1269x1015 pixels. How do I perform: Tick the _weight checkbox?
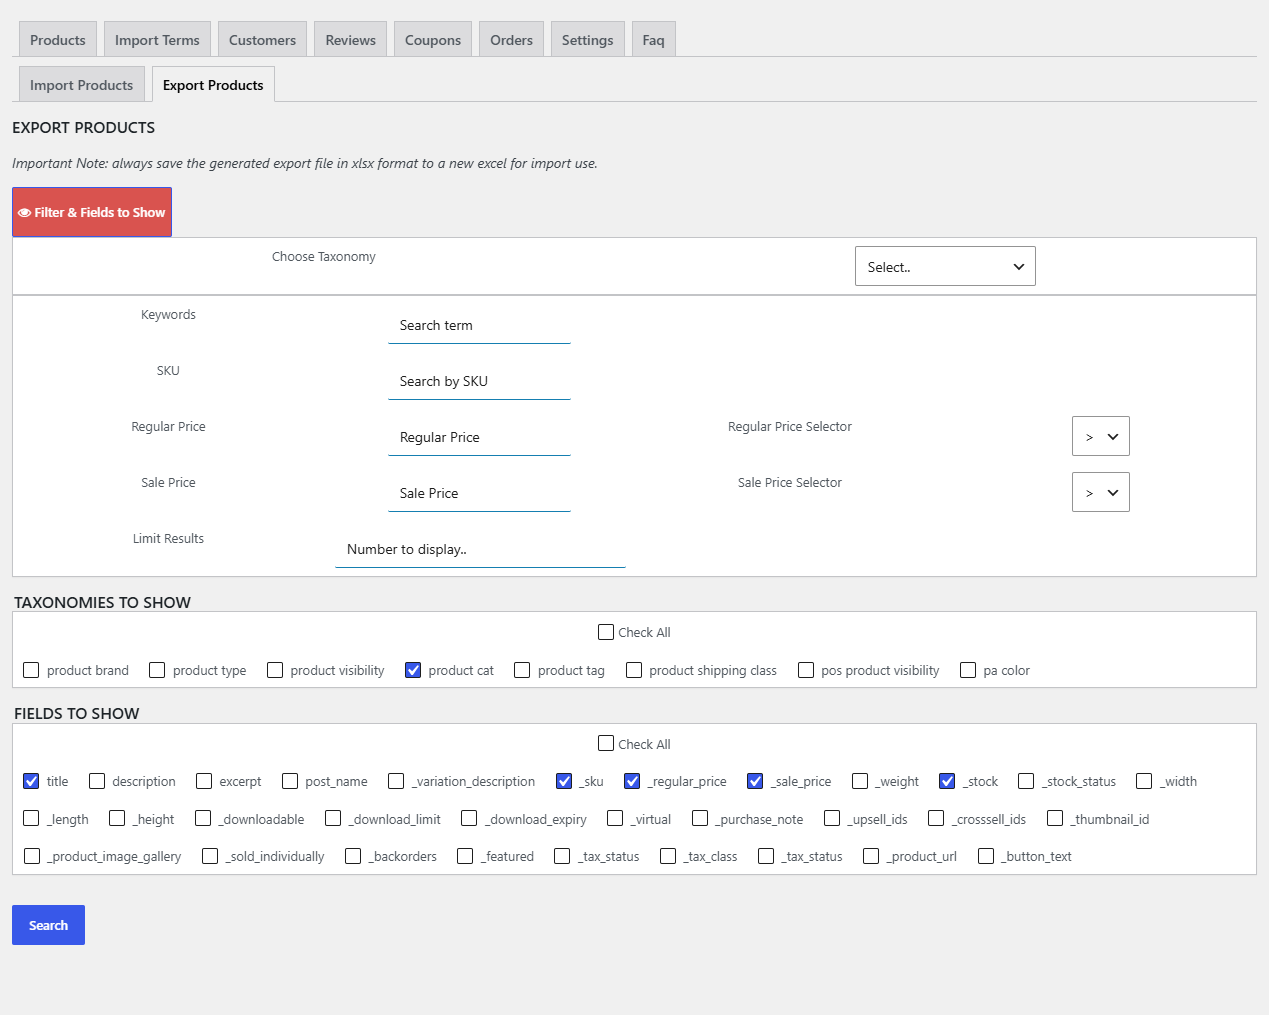pyautogui.click(x=860, y=781)
